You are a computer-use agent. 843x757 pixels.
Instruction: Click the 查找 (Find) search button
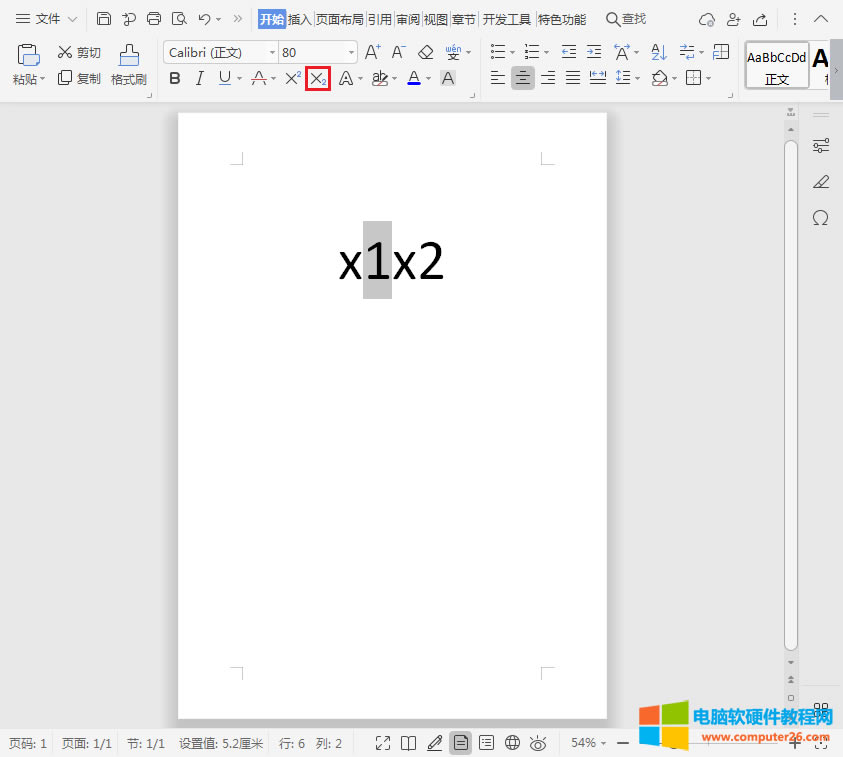click(x=626, y=19)
